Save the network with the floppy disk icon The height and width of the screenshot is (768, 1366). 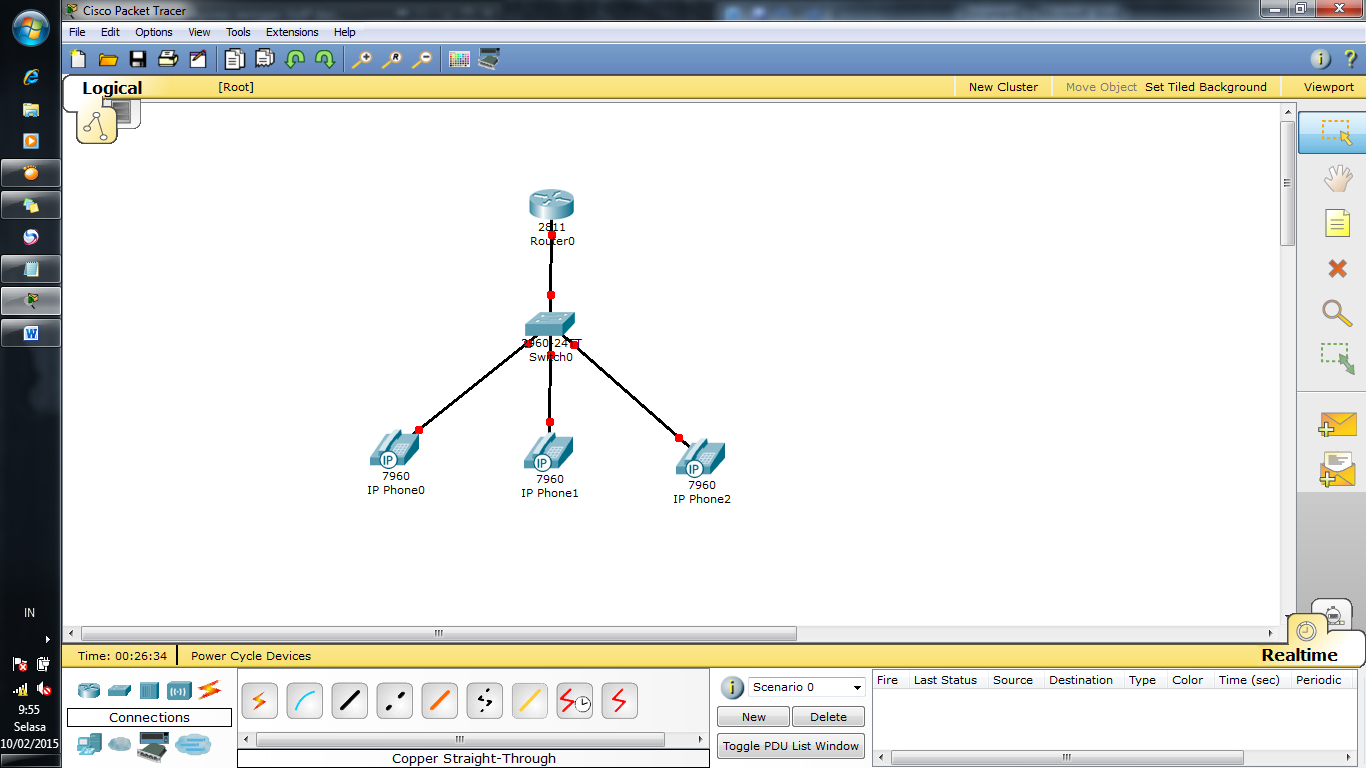pyautogui.click(x=138, y=59)
